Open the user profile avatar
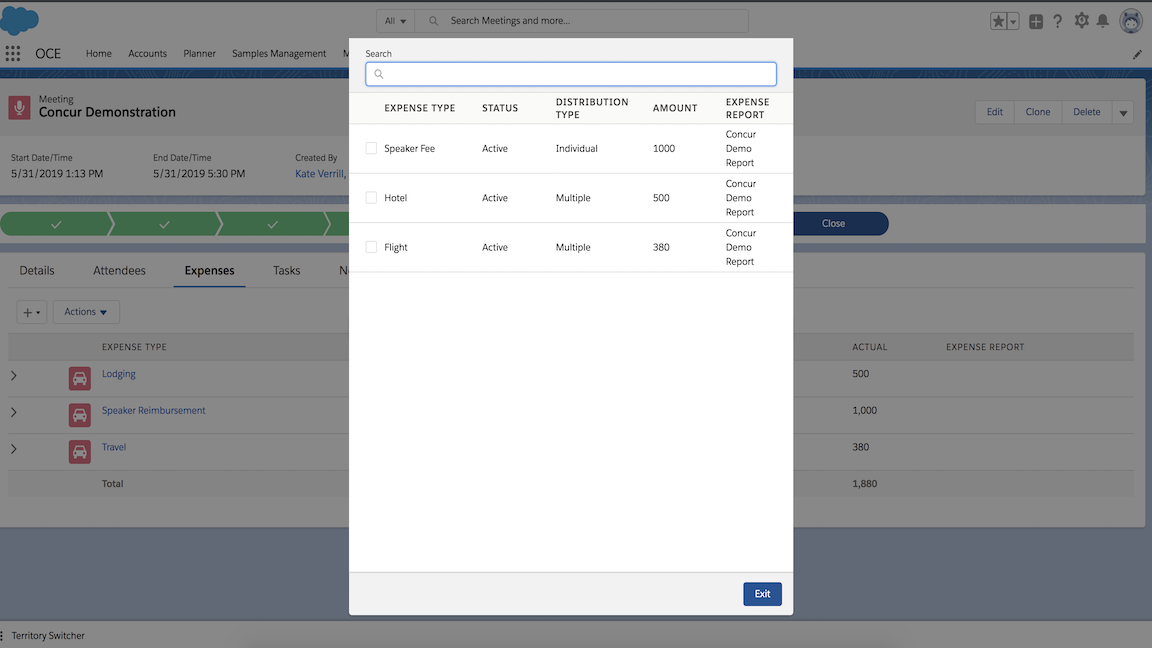Image resolution: width=1152 pixels, height=648 pixels. click(x=1131, y=21)
